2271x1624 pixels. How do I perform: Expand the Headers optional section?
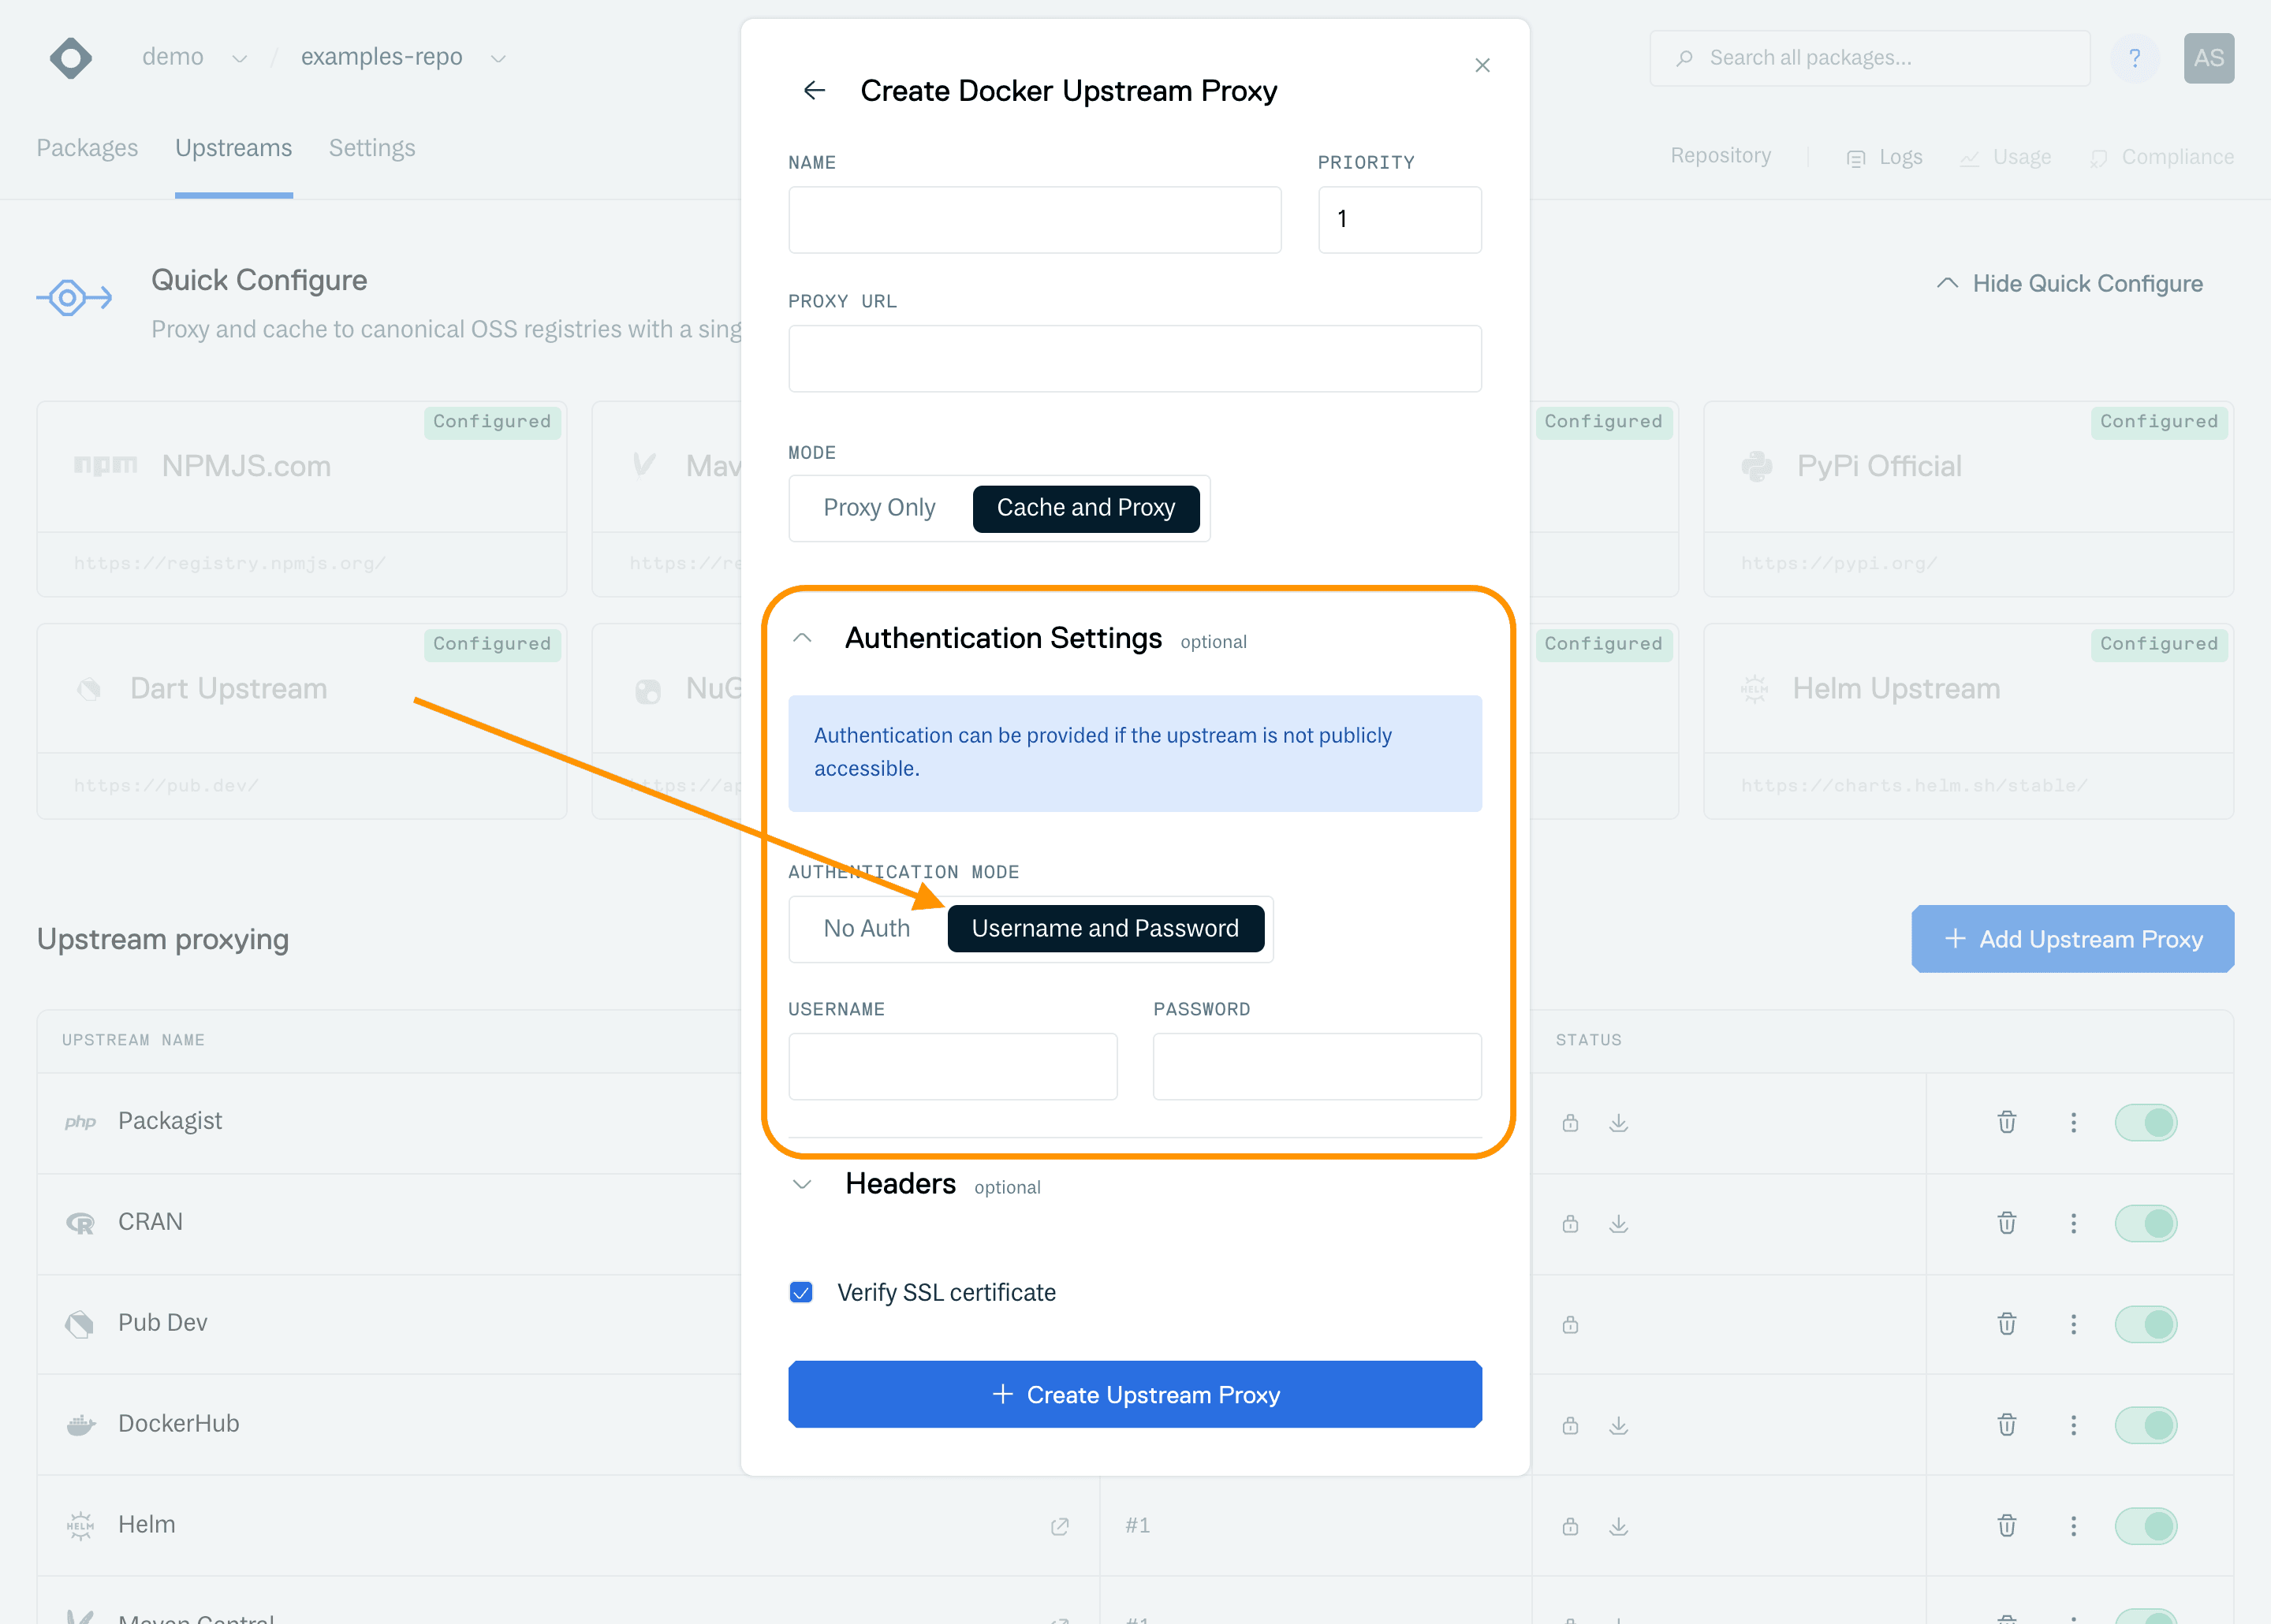(802, 1184)
